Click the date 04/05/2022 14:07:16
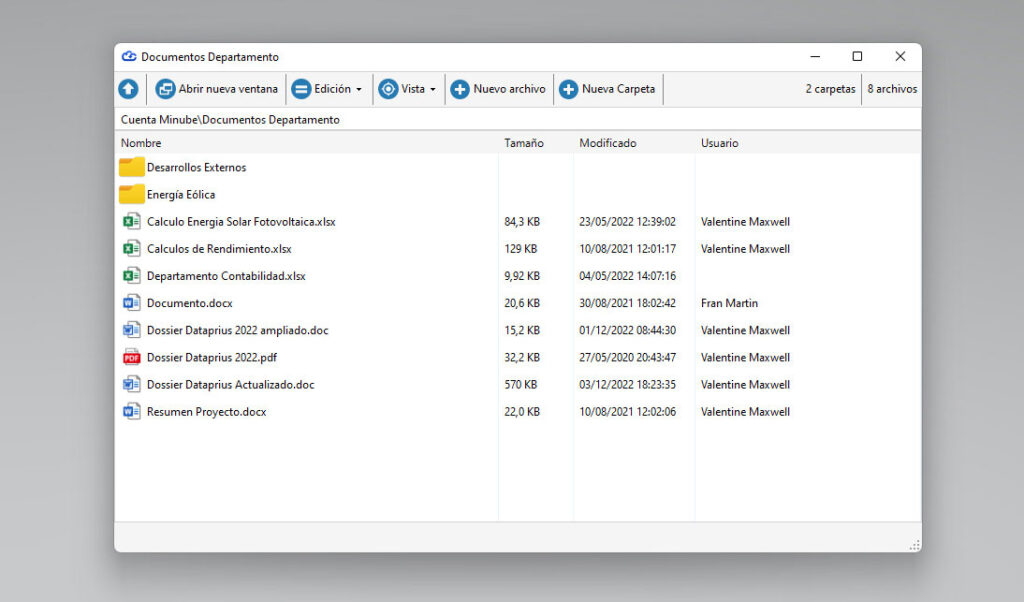 (x=628, y=276)
